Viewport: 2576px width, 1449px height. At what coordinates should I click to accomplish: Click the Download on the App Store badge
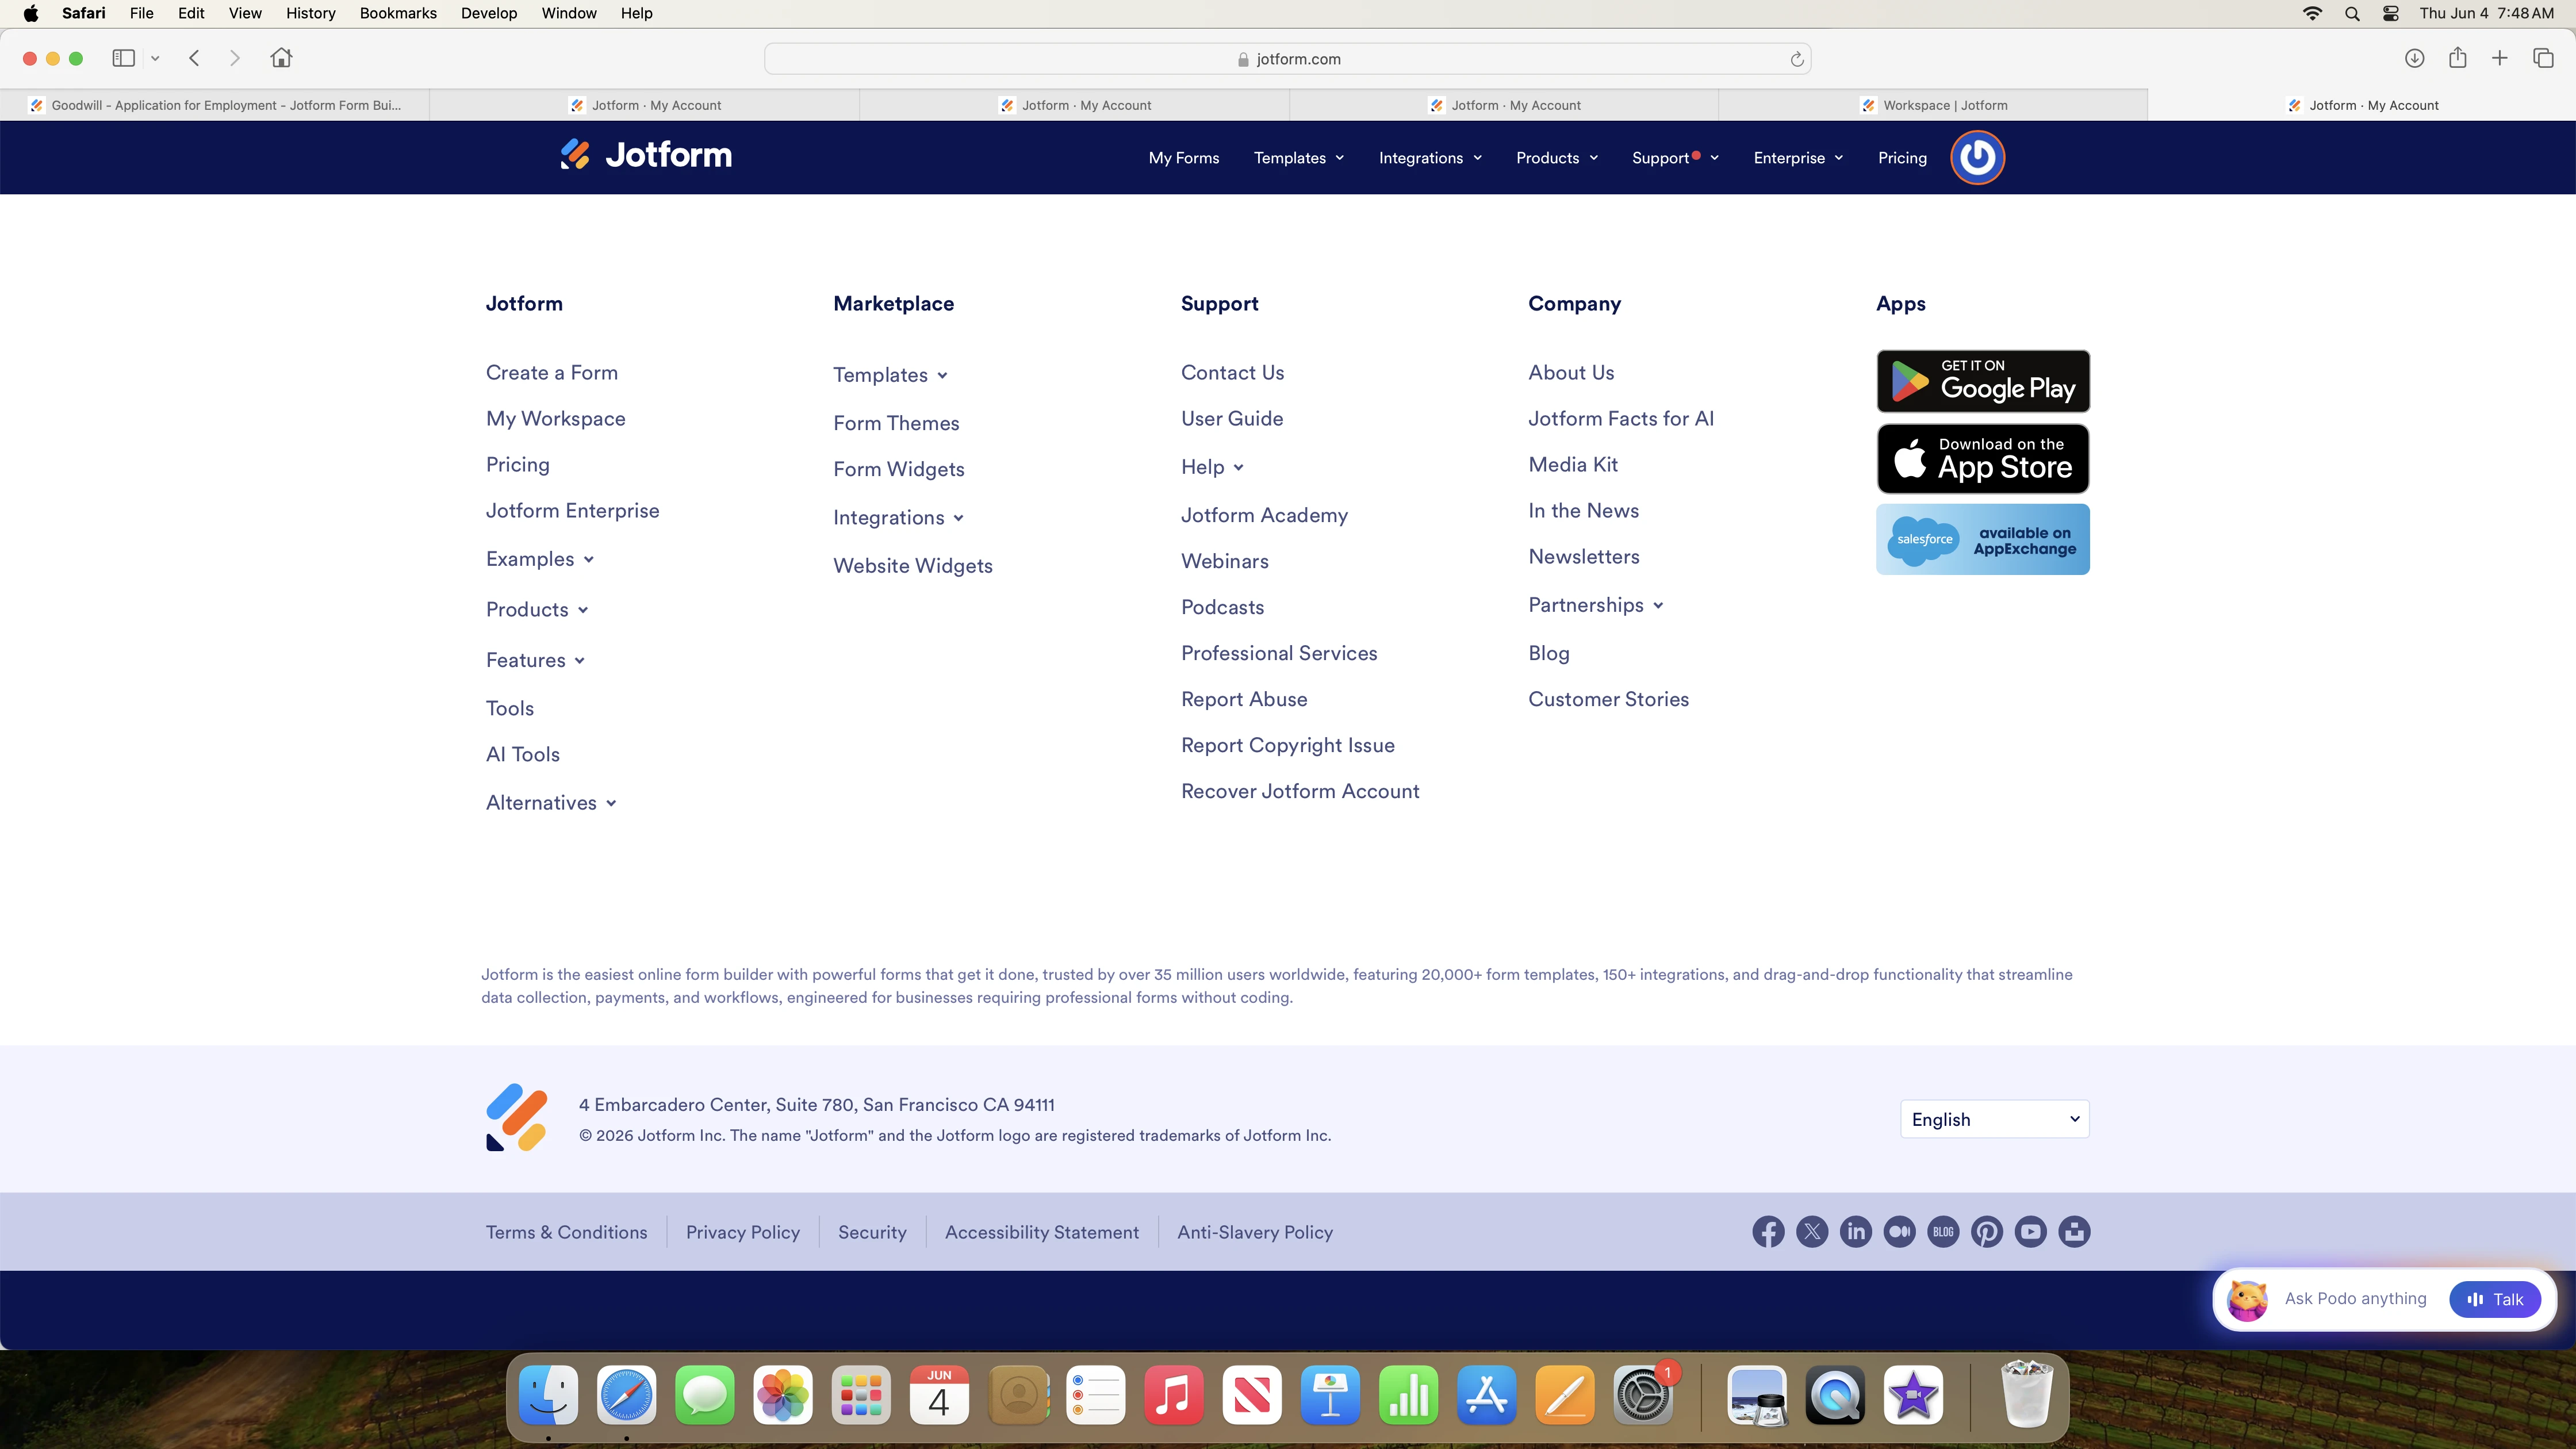[1983, 459]
